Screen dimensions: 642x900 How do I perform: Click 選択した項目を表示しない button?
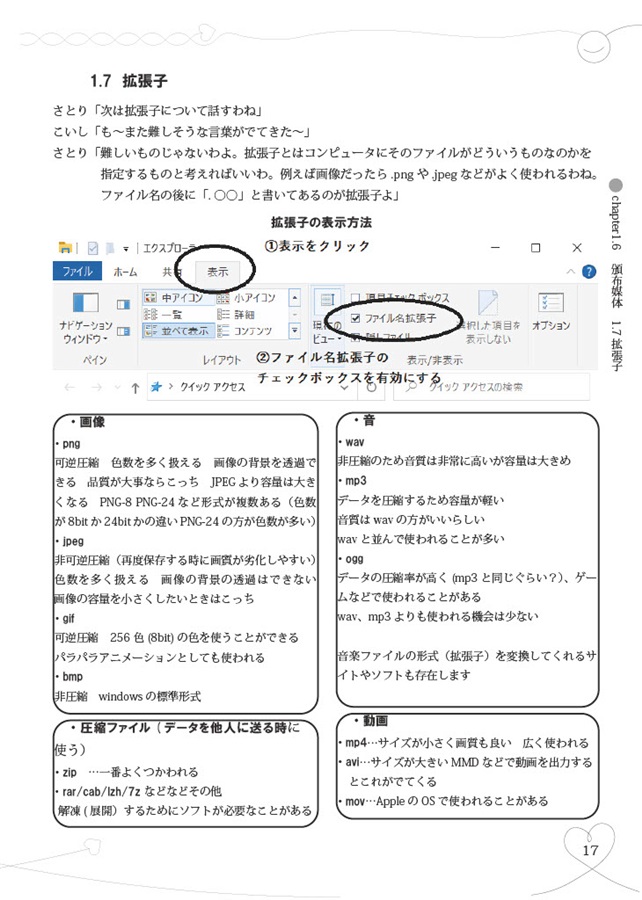489,318
